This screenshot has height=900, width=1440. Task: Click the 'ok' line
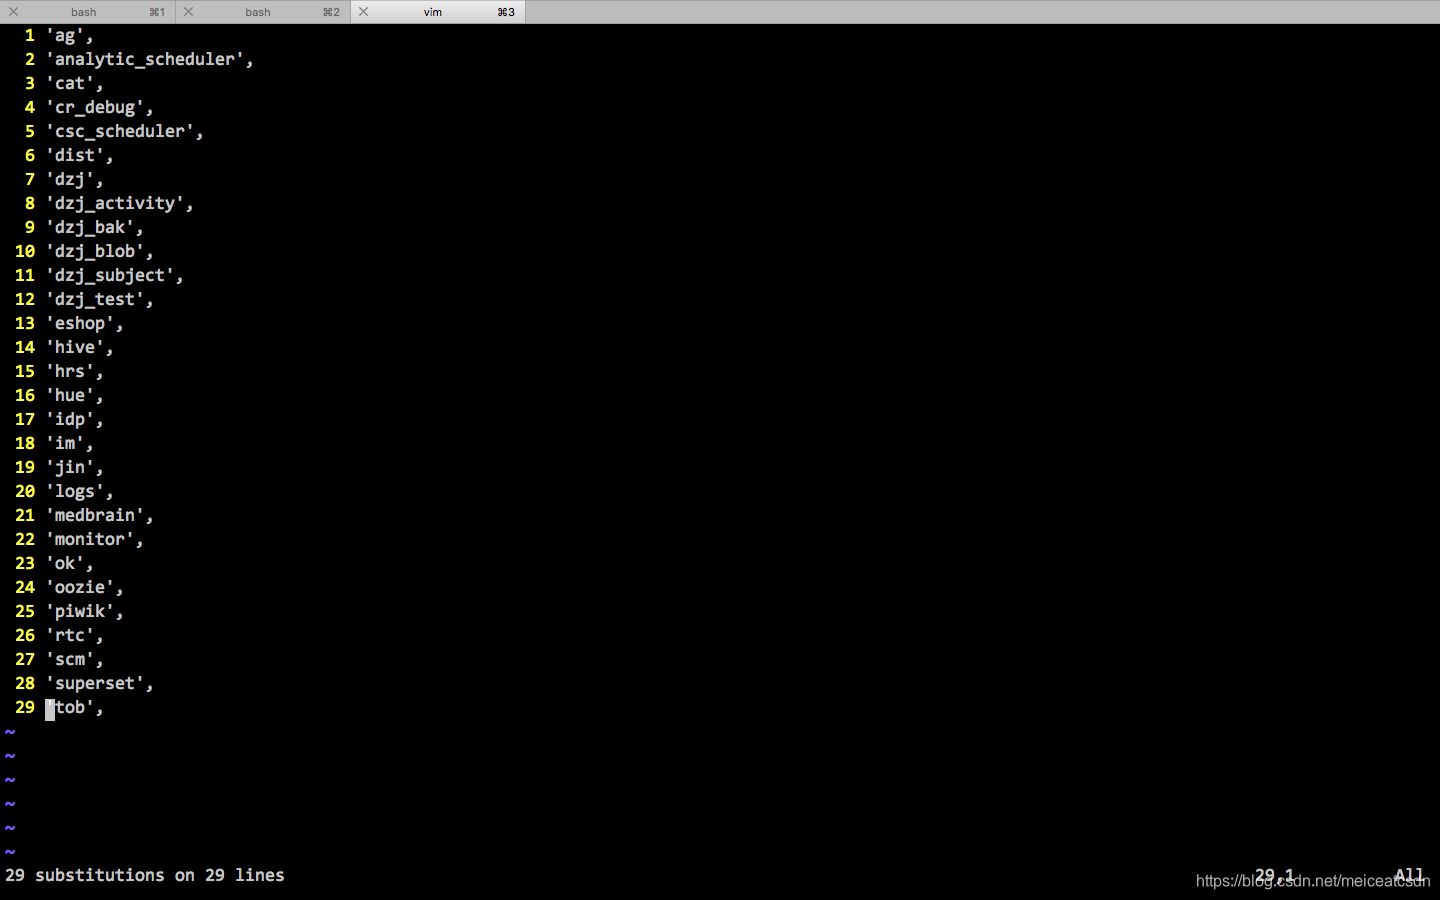click(x=69, y=564)
